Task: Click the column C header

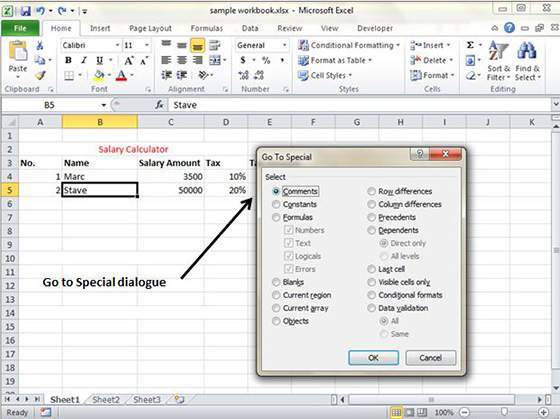Action: [171, 122]
